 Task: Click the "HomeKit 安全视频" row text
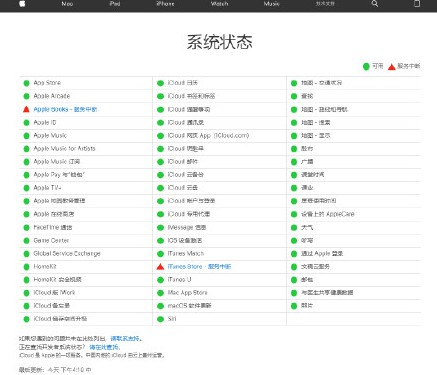coord(57,279)
